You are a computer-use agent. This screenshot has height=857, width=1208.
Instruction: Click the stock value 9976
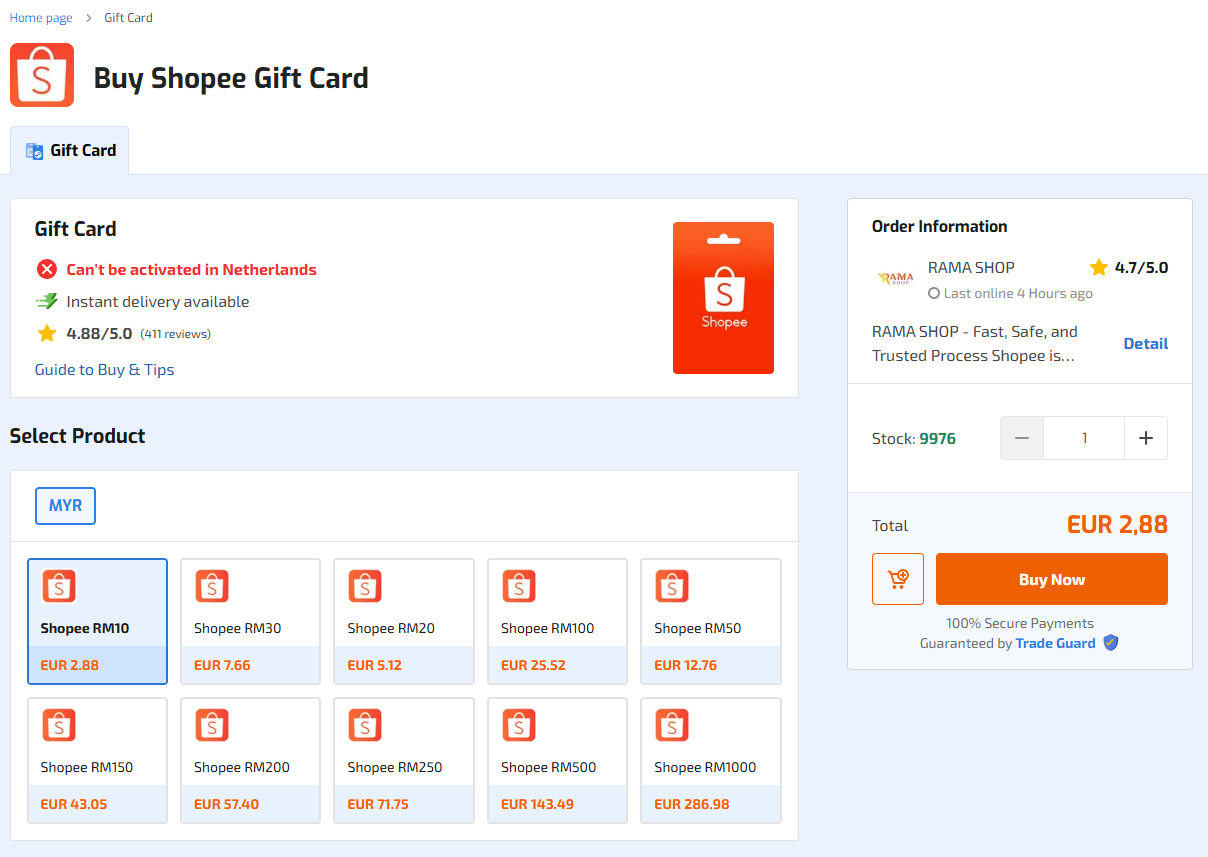tap(938, 438)
